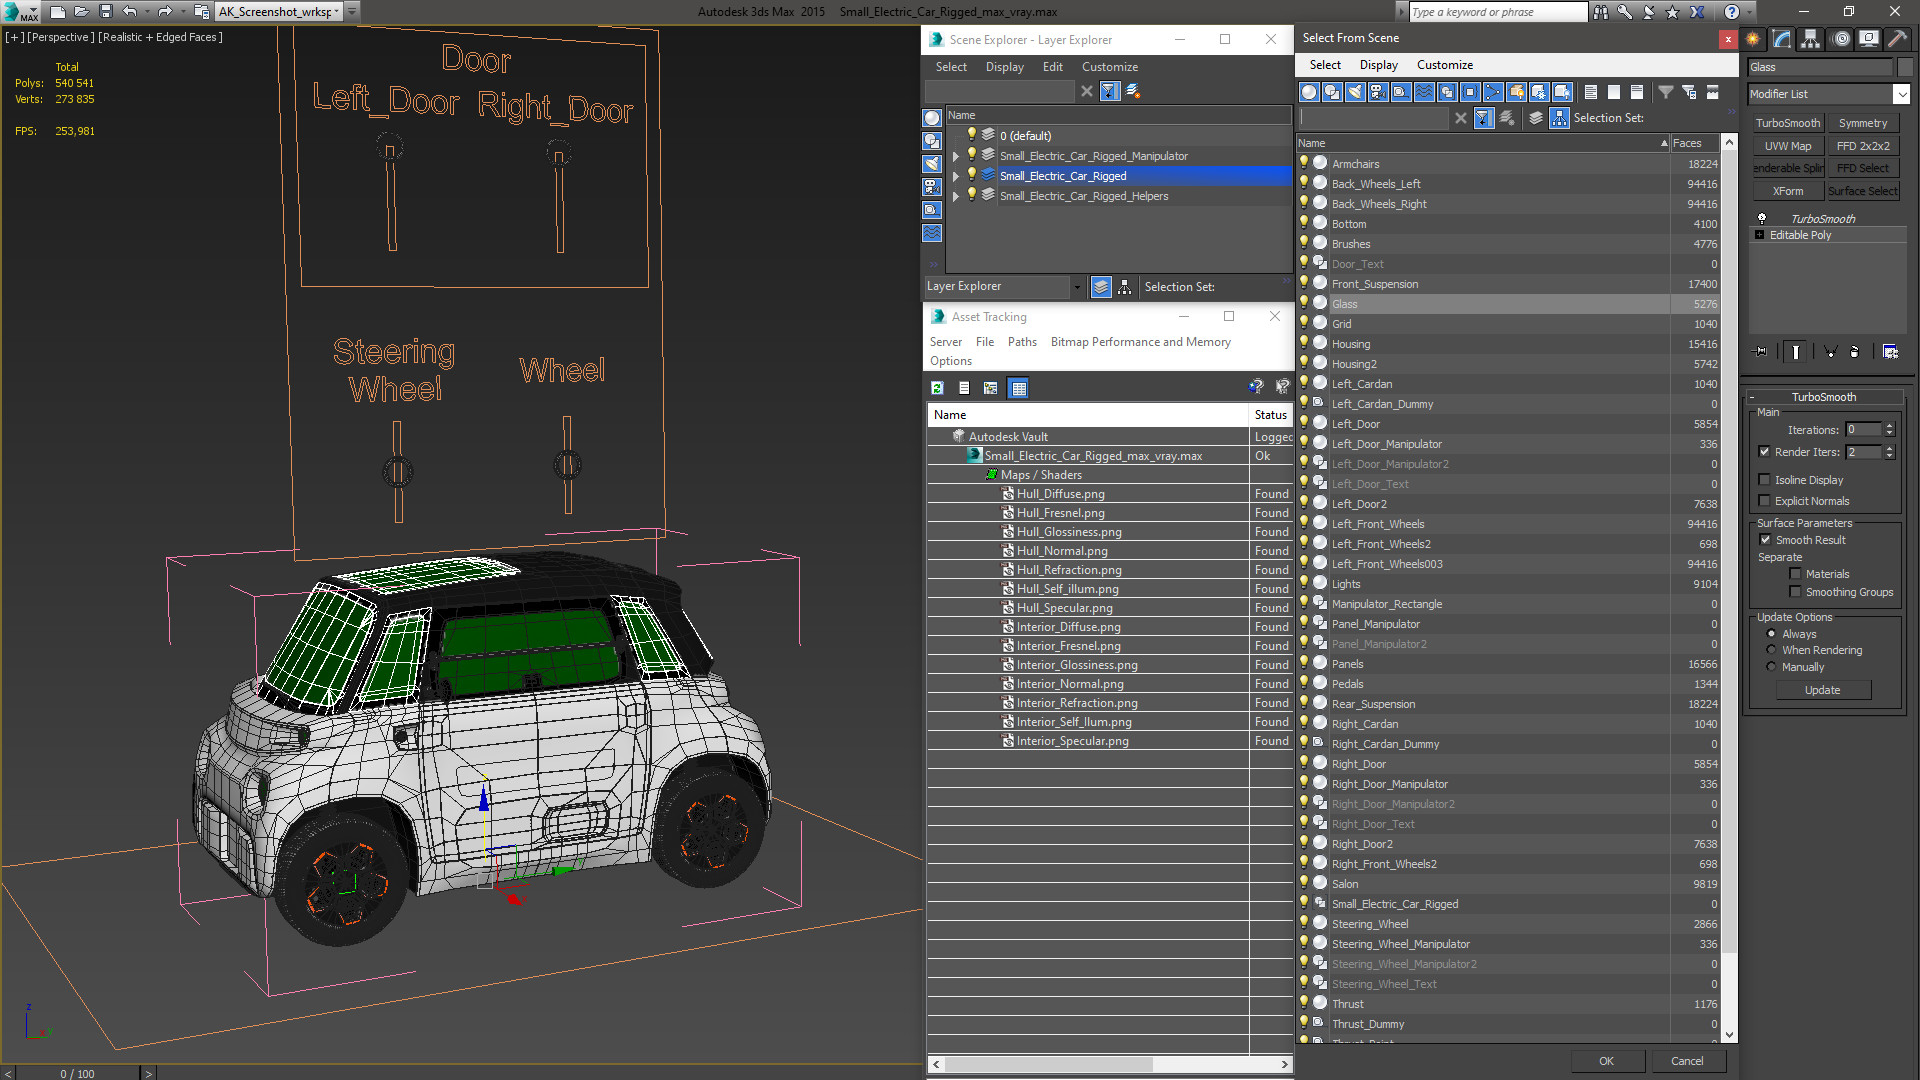Toggle Display Geometry filter in Select From Scene
Image resolution: width=1920 pixels, height=1080 pixels.
click(x=1309, y=92)
